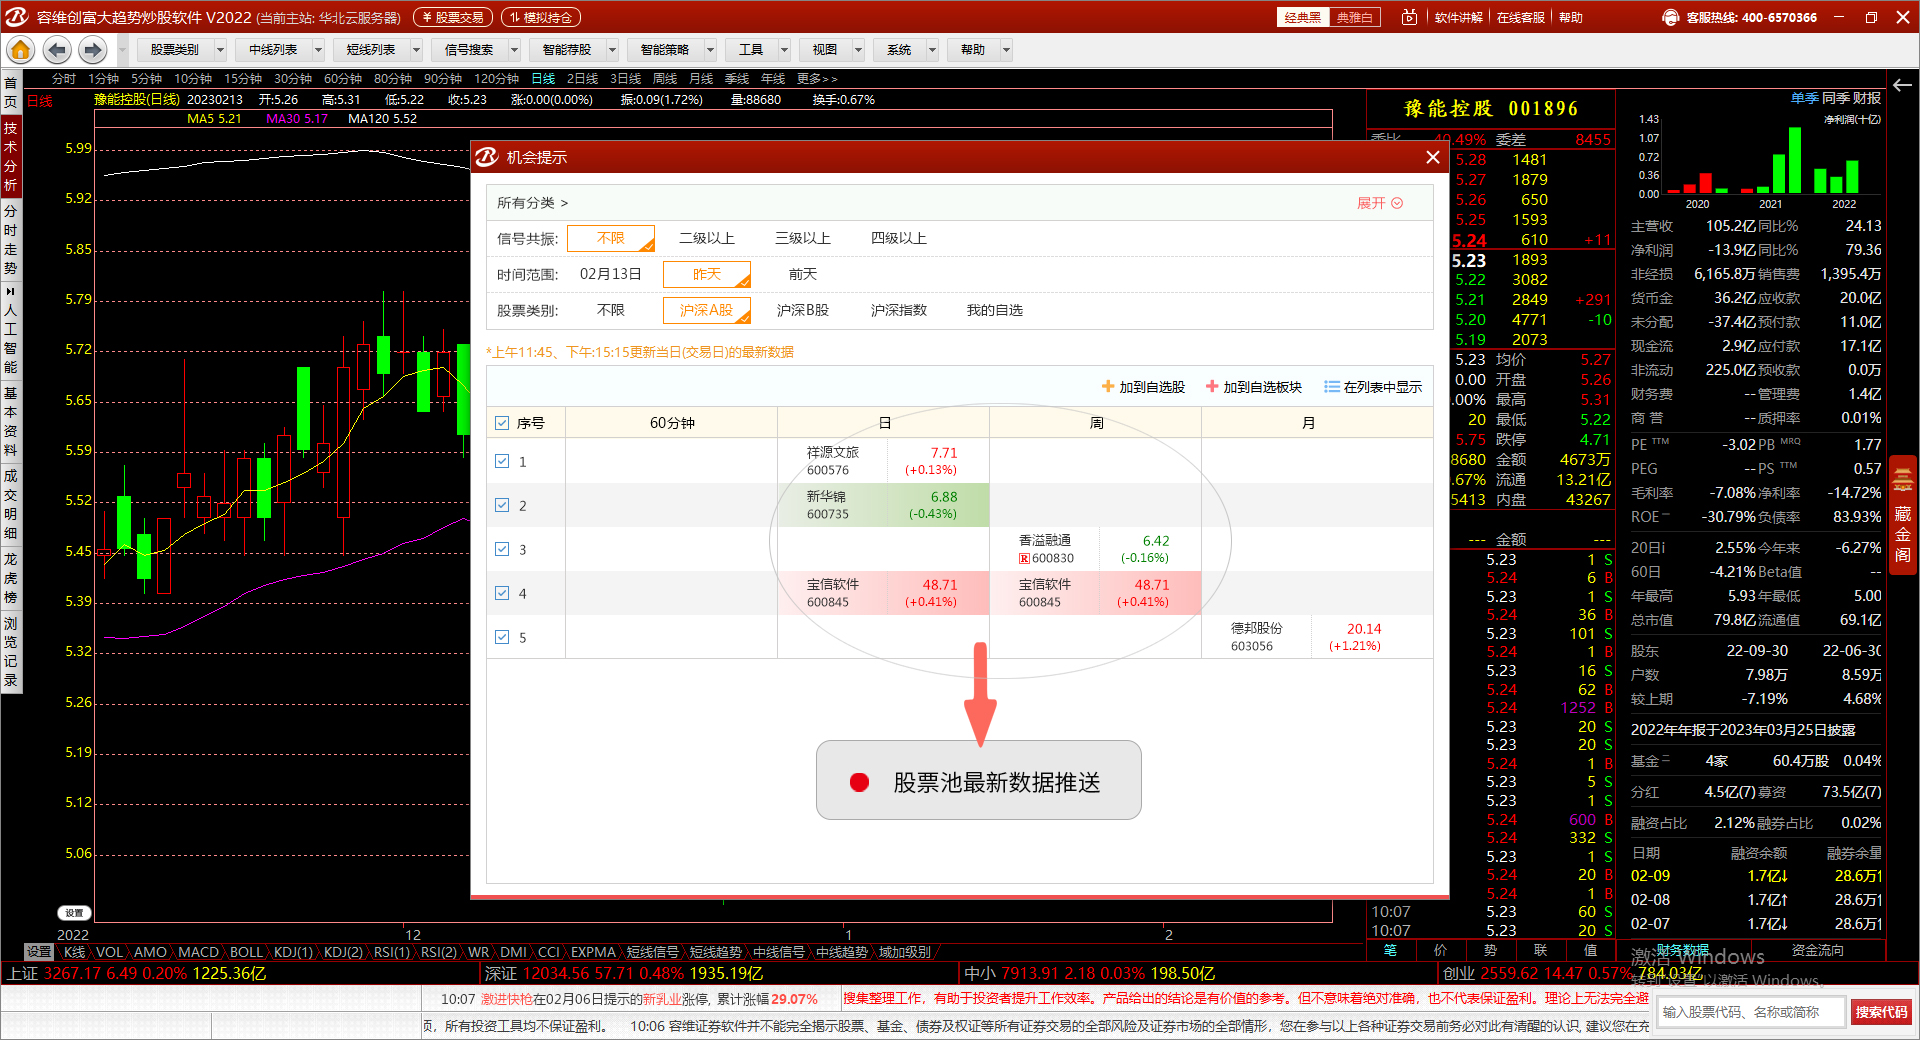Switch to the 60分钟 chart period tab
The image size is (1920, 1040).
tap(342, 79)
